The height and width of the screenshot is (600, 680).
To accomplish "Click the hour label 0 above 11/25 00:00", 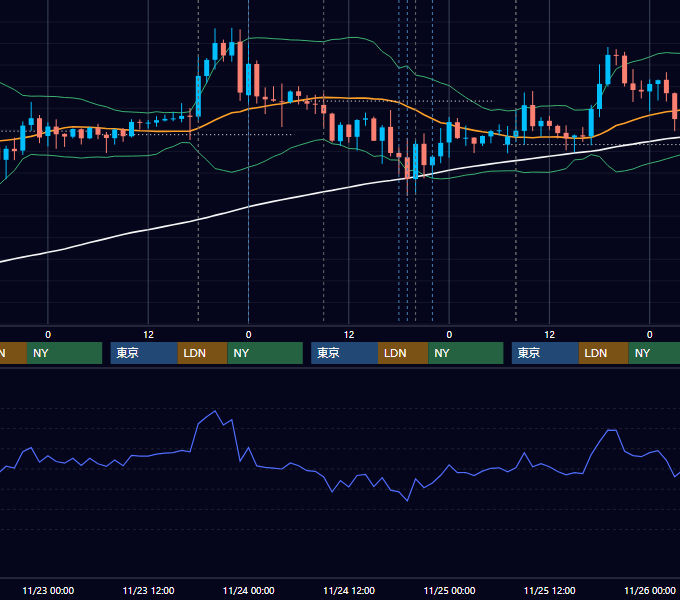I will (449, 335).
